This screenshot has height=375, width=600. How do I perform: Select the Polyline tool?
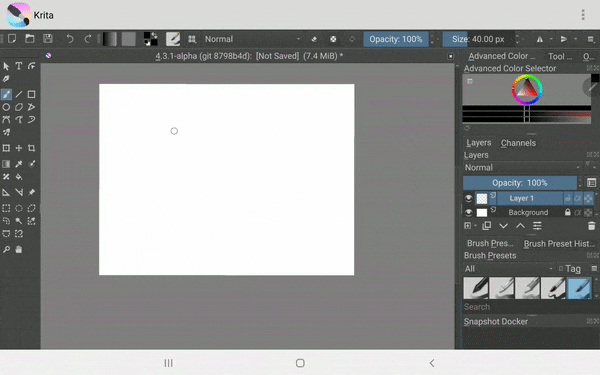pos(31,107)
